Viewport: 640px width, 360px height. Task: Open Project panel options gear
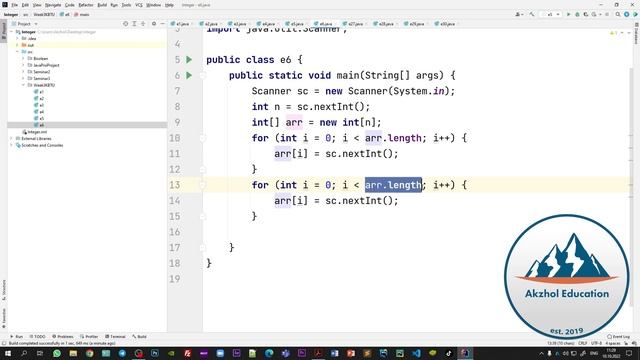click(154, 24)
